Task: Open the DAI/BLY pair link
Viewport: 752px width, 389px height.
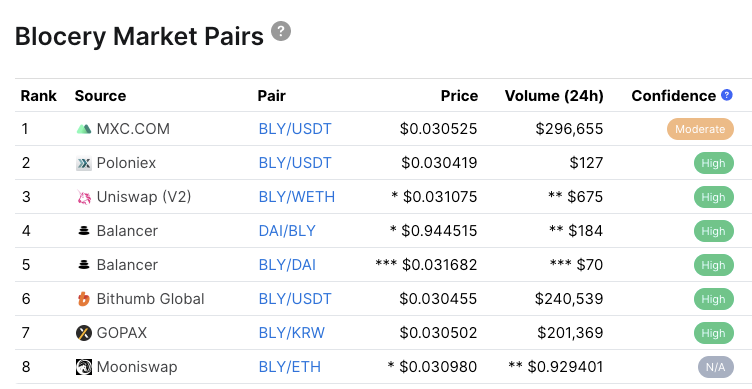Action: (x=287, y=231)
